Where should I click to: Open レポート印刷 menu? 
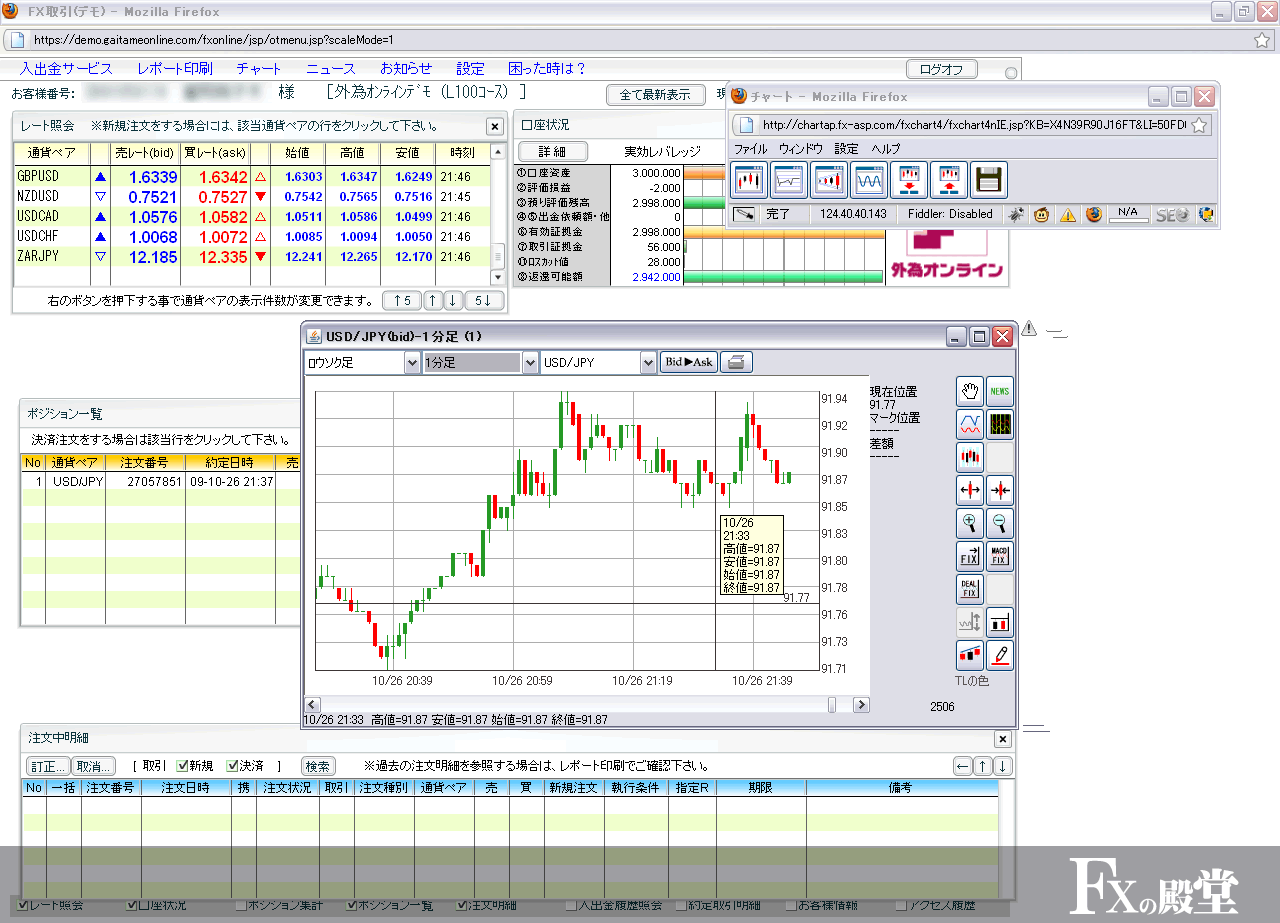point(175,69)
